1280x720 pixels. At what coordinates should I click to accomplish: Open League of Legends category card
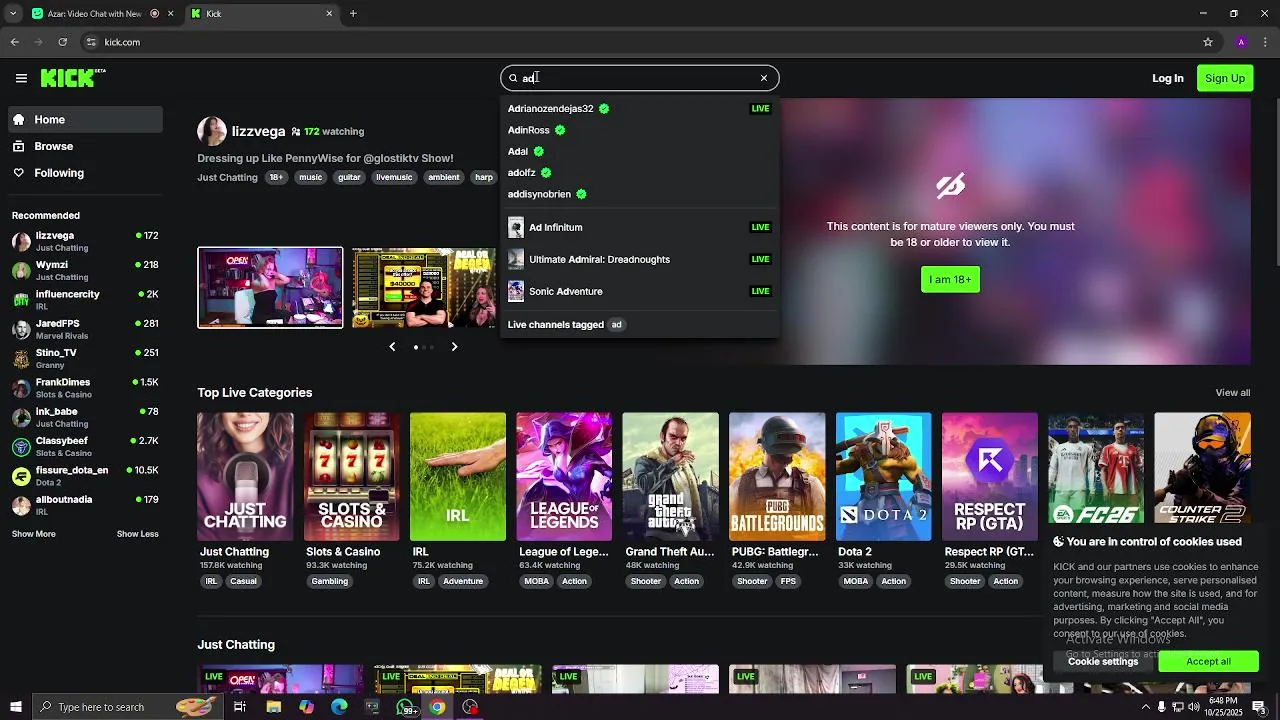(x=564, y=476)
